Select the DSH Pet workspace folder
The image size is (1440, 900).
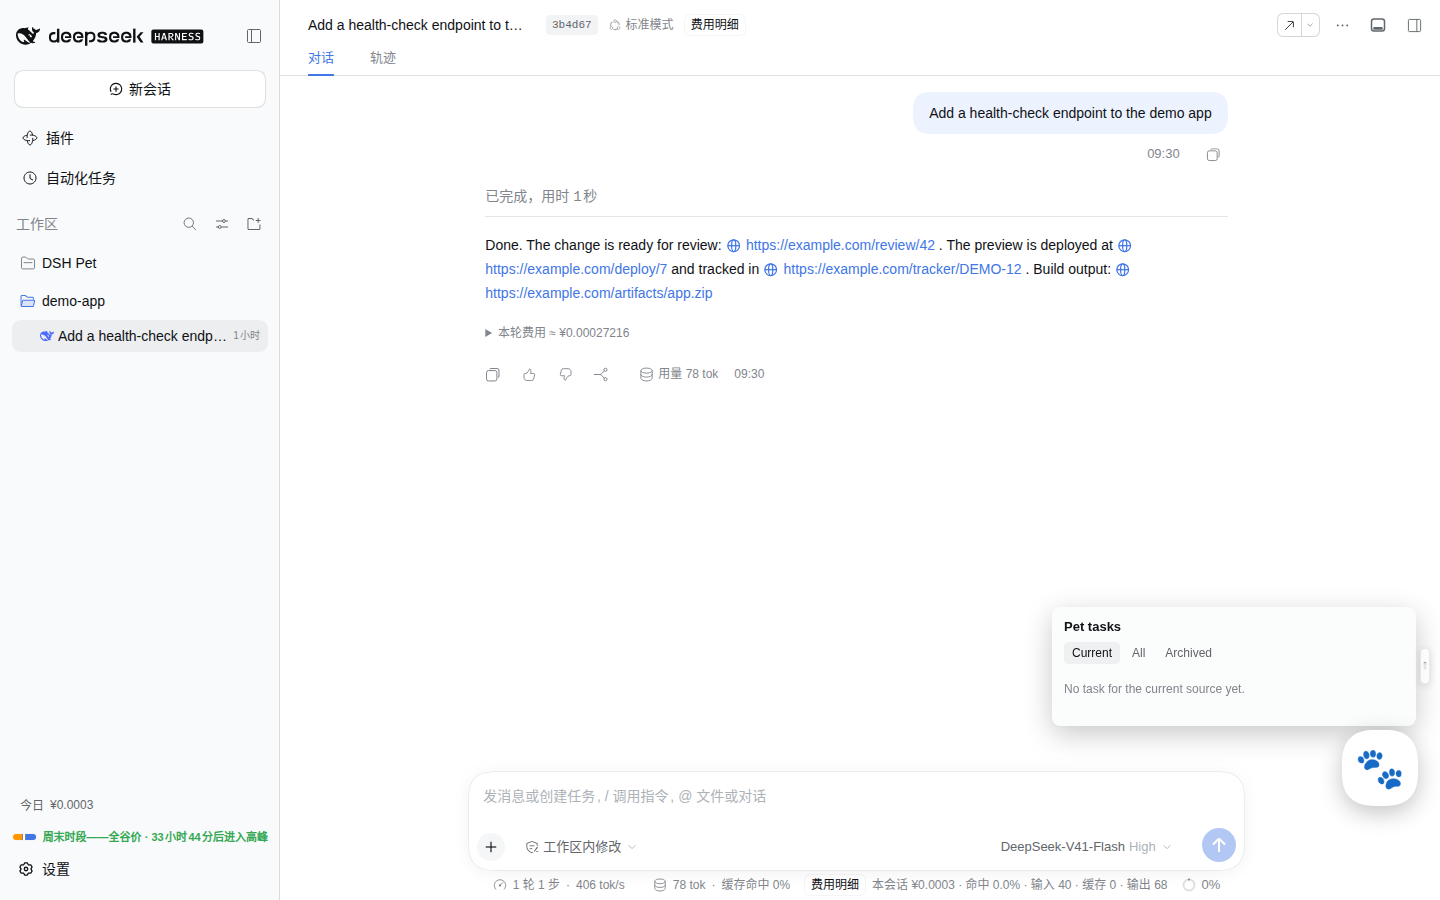pos(140,263)
